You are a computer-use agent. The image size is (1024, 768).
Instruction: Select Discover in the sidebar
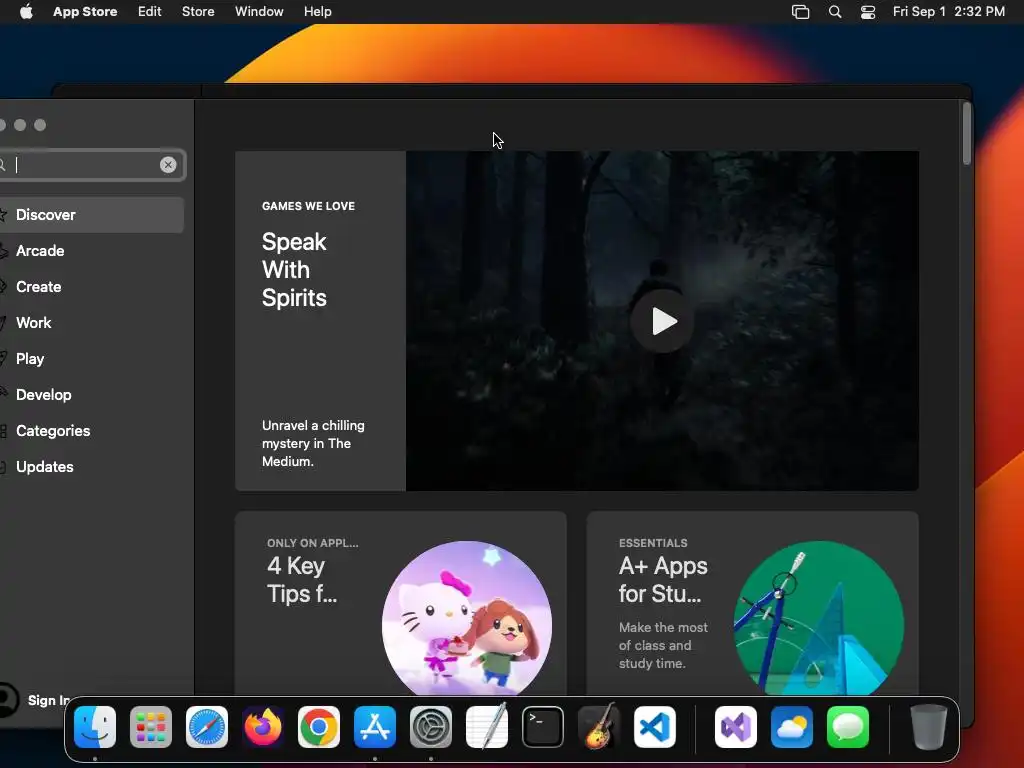click(91, 215)
